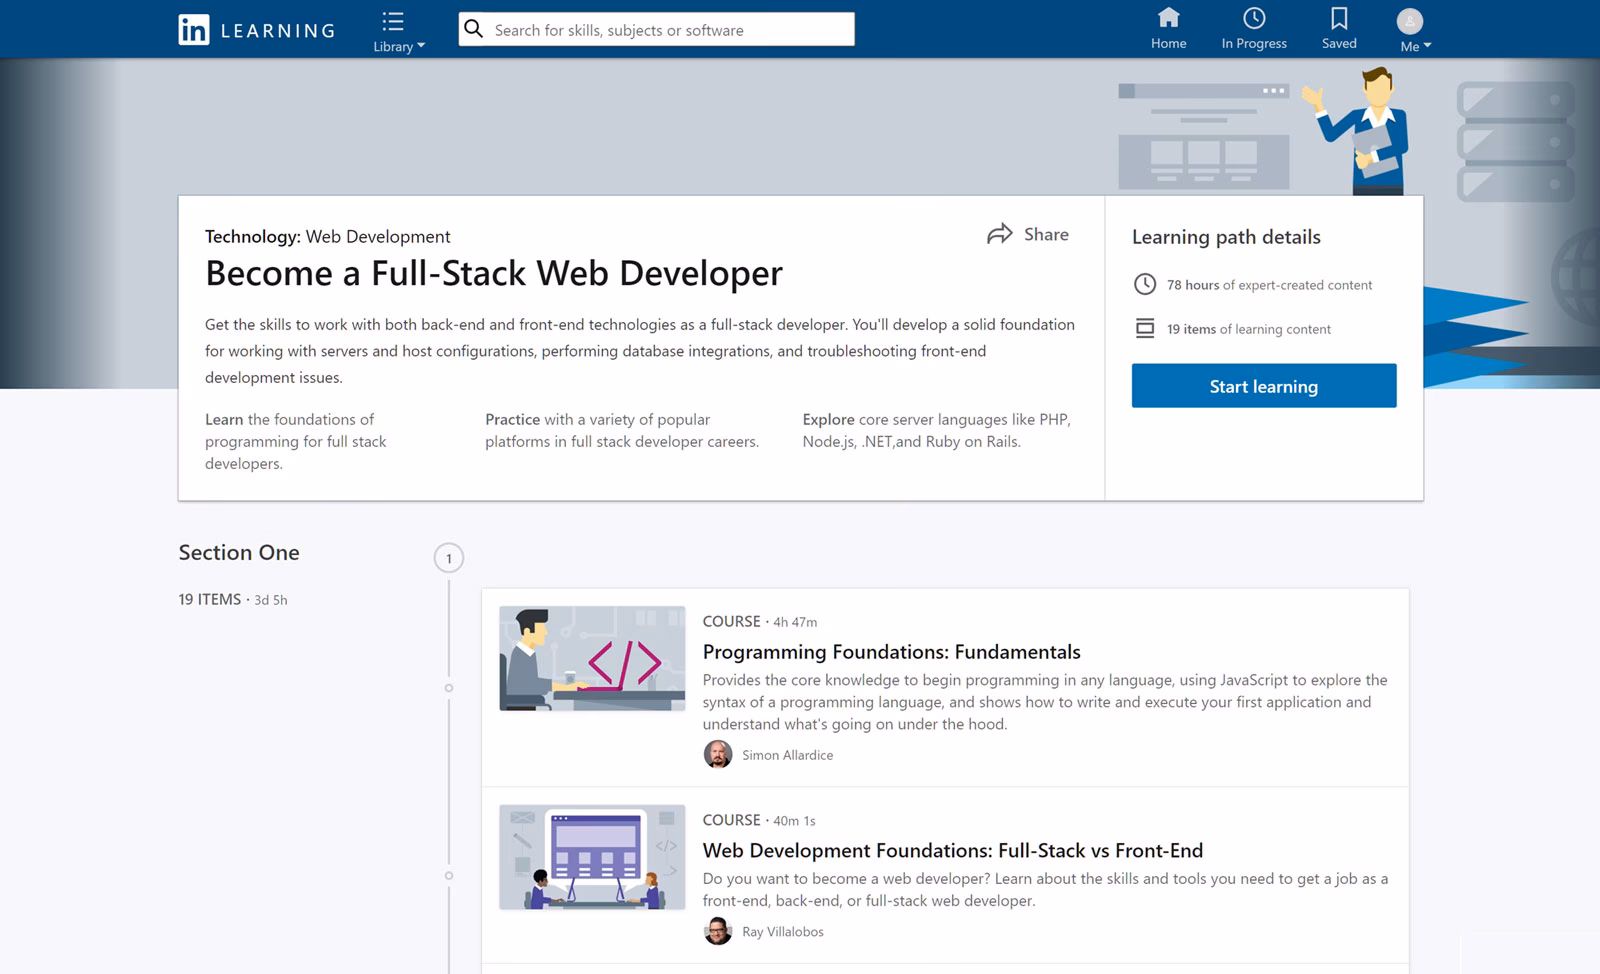Screen dimensions: 1600x974
Task: Click the 4h 47m course duration label
Action: click(x=795, y=622)
